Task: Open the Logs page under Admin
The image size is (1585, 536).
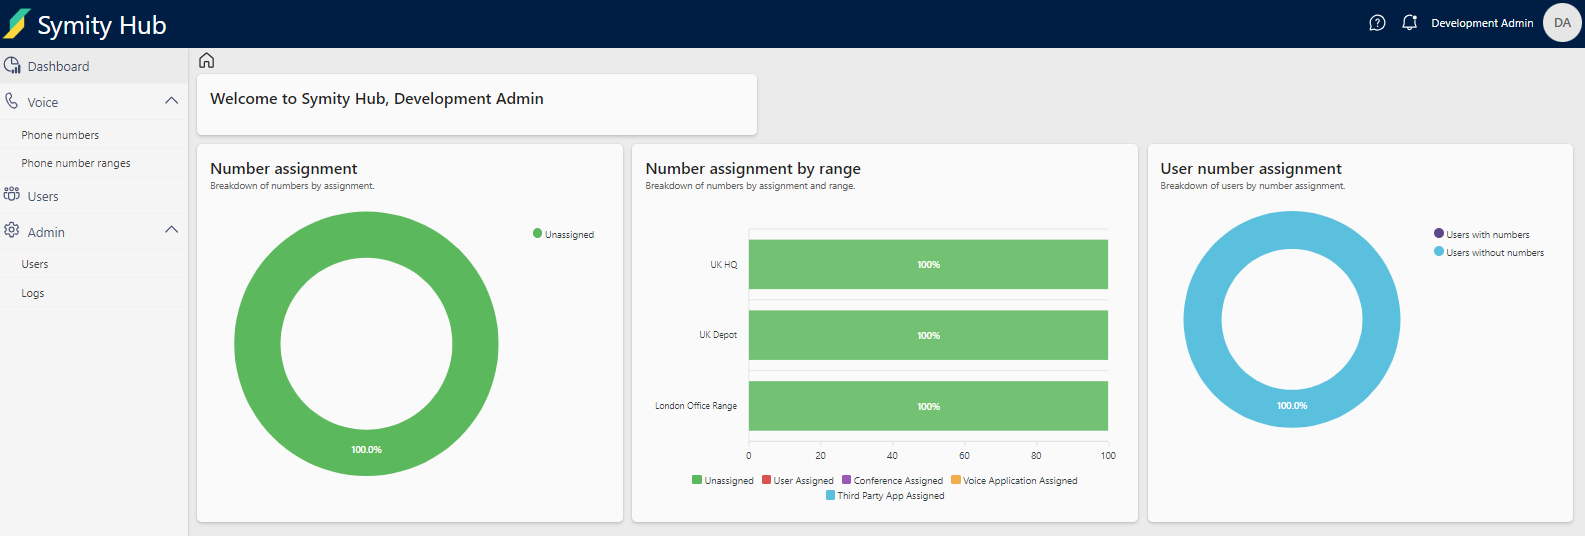Action: [x=33, y=293]
